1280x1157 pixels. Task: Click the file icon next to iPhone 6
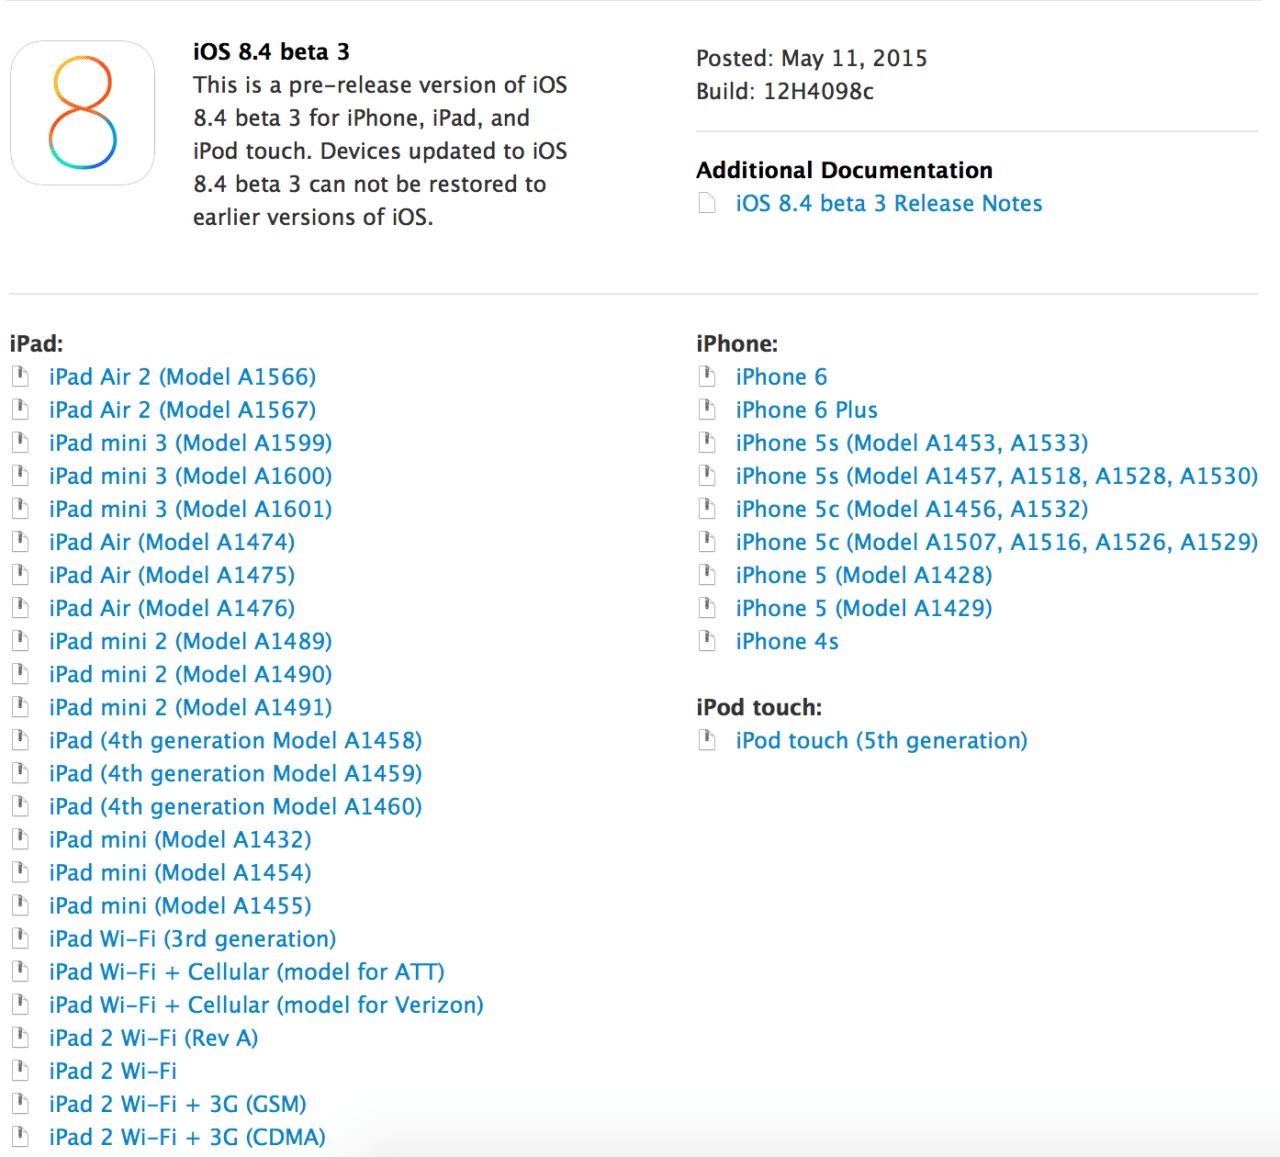[707, 375]
